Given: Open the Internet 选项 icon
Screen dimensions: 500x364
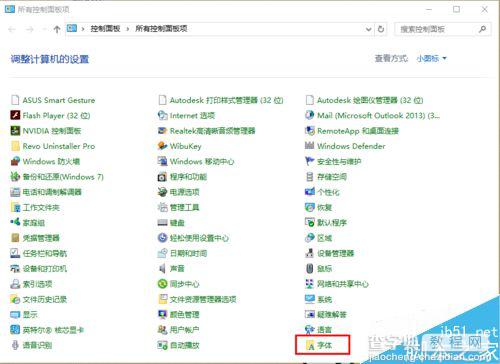Looking at the screenshot, I should [x=162, y=115].
